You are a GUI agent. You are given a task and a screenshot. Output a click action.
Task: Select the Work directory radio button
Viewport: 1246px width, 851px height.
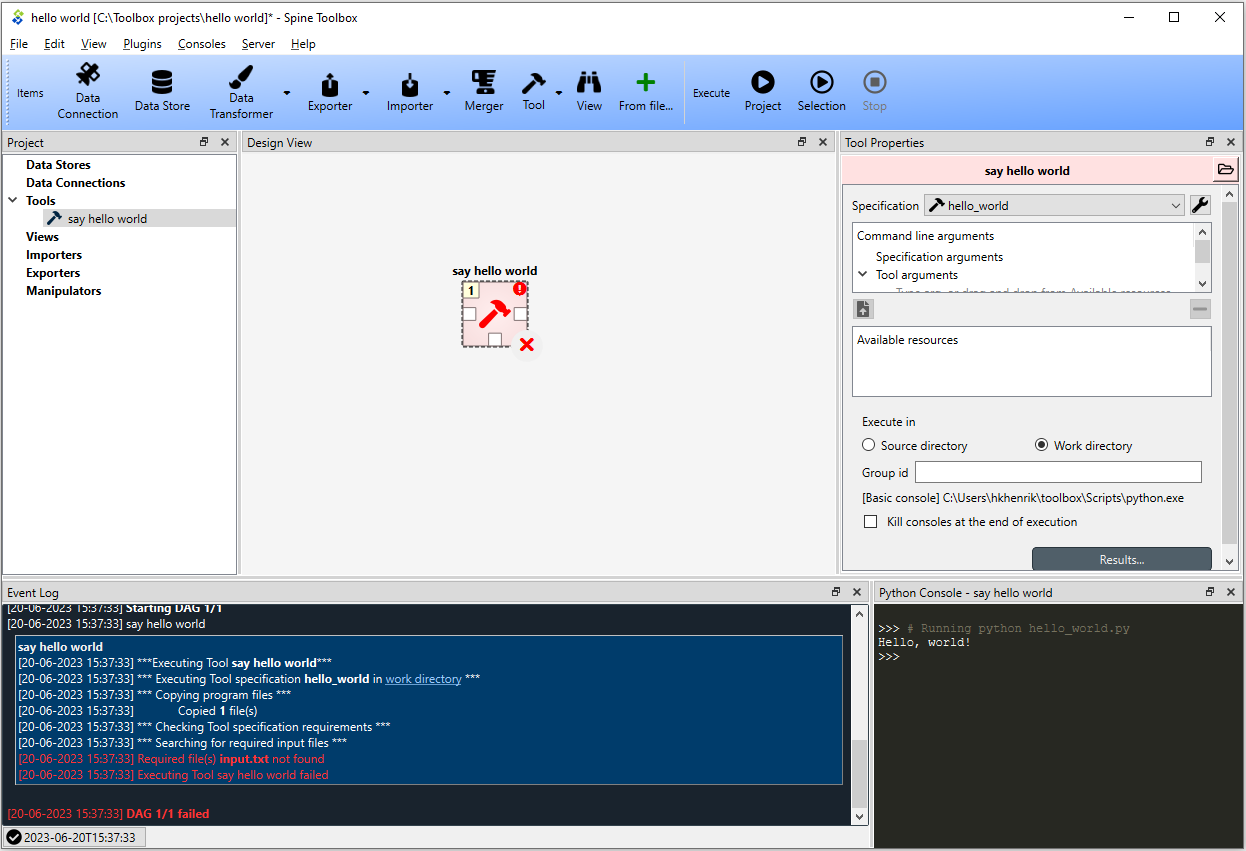click(1041, 445)
